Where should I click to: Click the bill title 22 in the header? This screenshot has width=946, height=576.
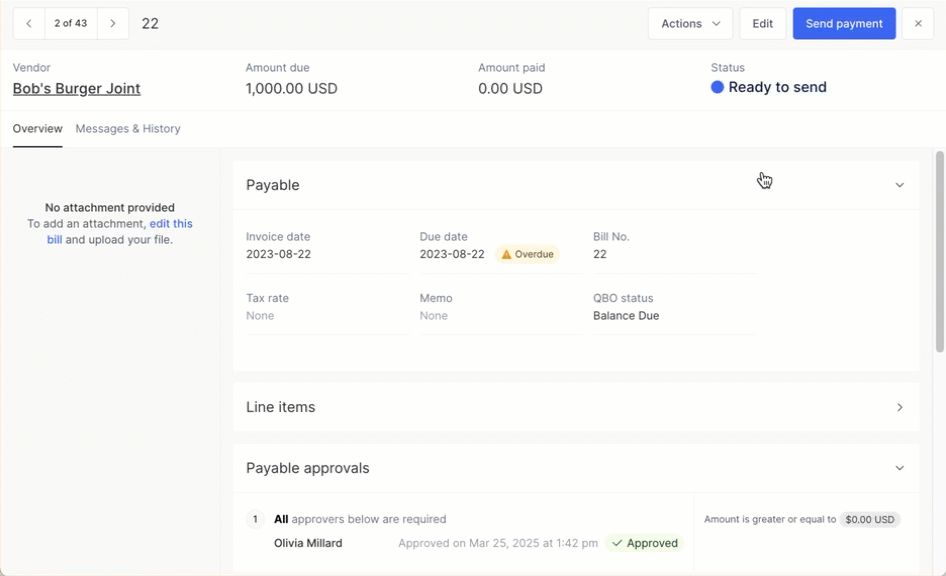[x=150, y=24]
